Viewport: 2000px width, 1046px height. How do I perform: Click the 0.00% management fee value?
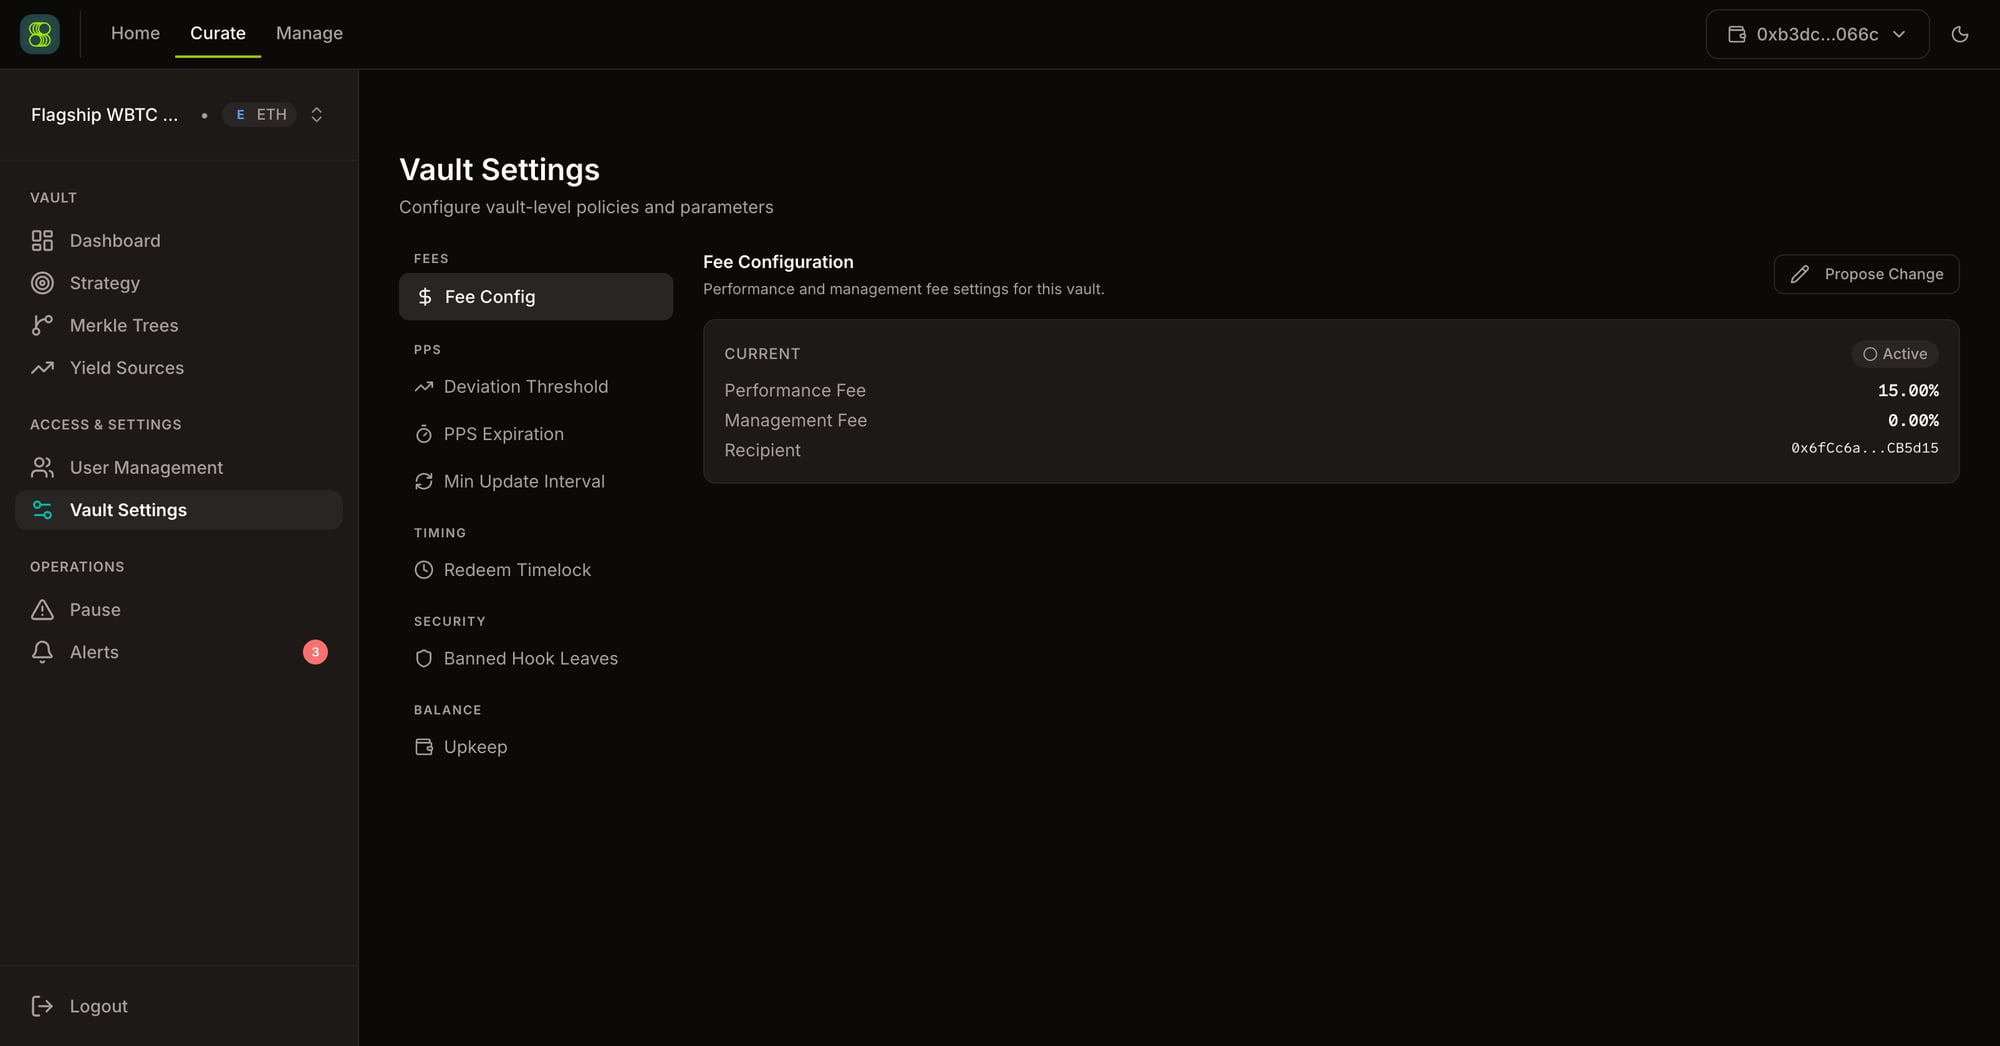[x=1913, y=420]
